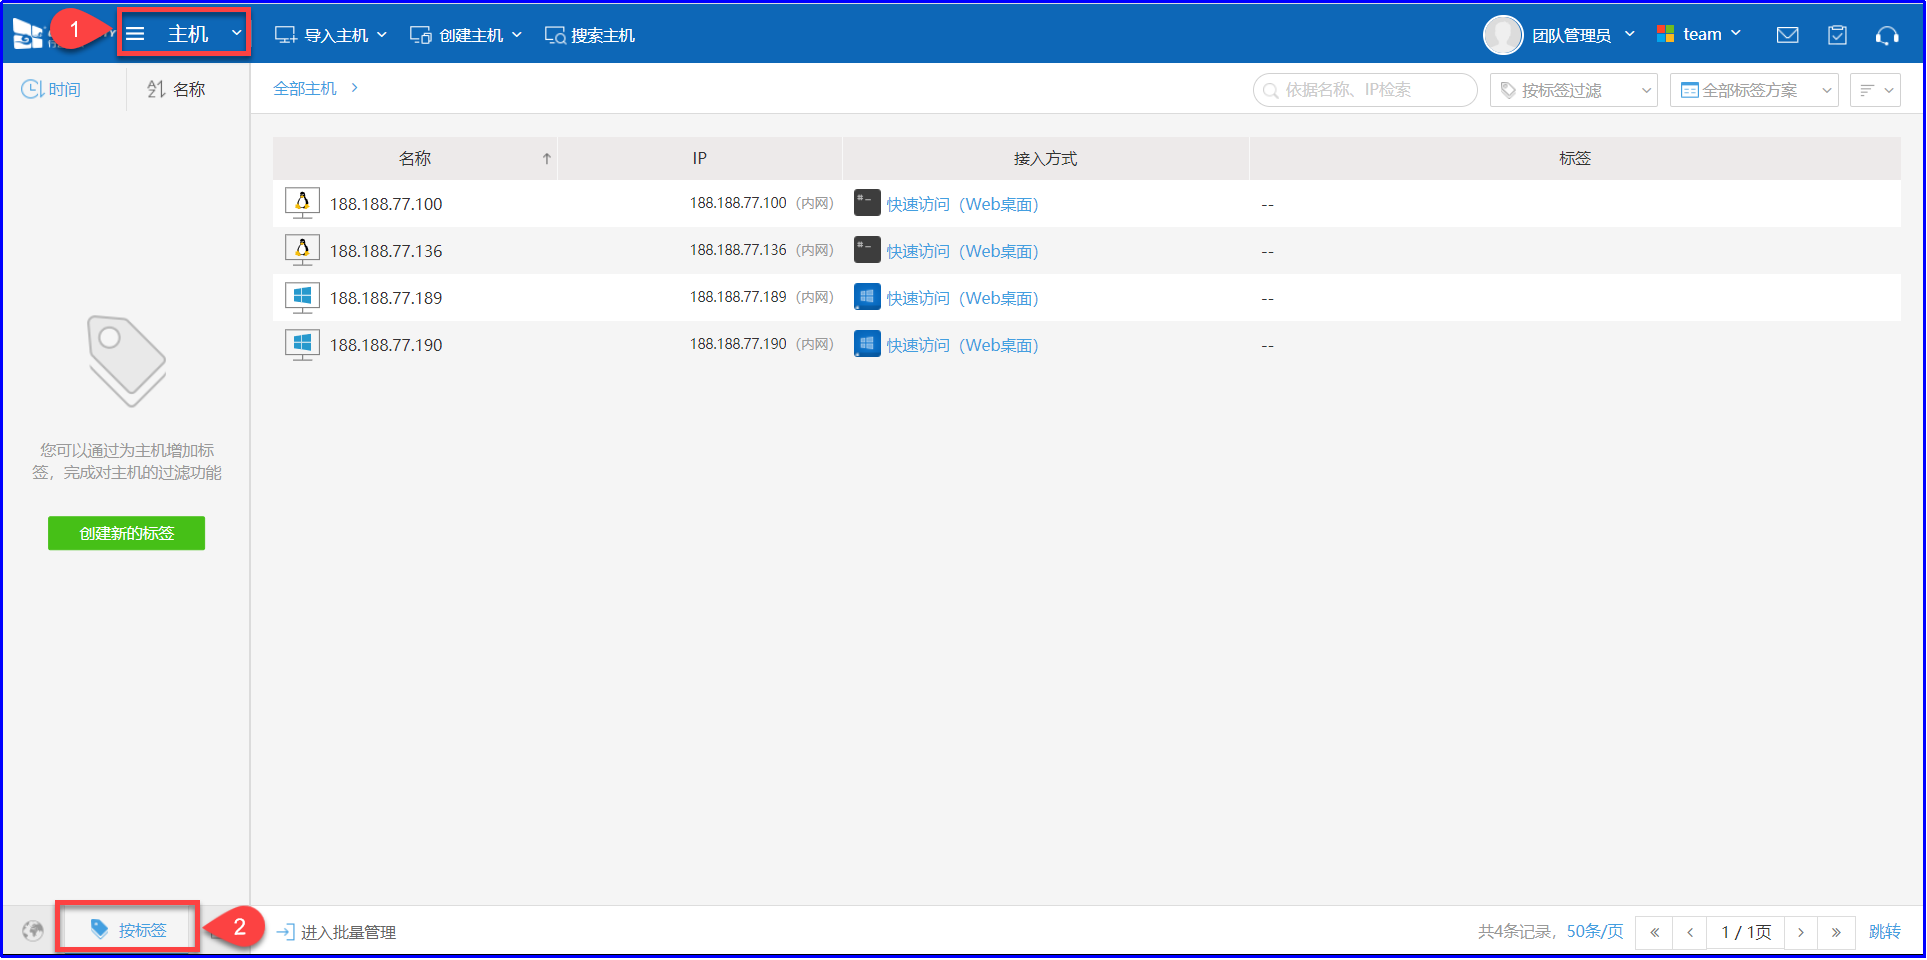
Task: Switch to sort by name (名称)
Action: [177, 90]
